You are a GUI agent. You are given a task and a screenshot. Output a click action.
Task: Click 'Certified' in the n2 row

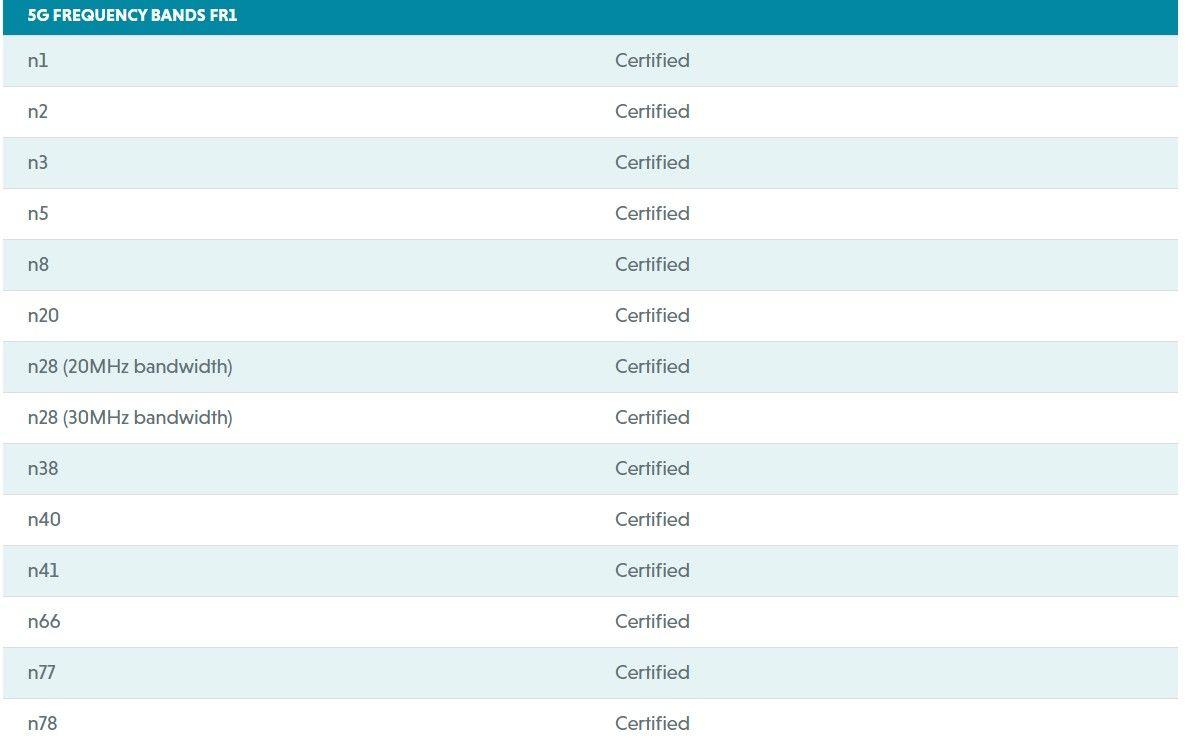652,111
